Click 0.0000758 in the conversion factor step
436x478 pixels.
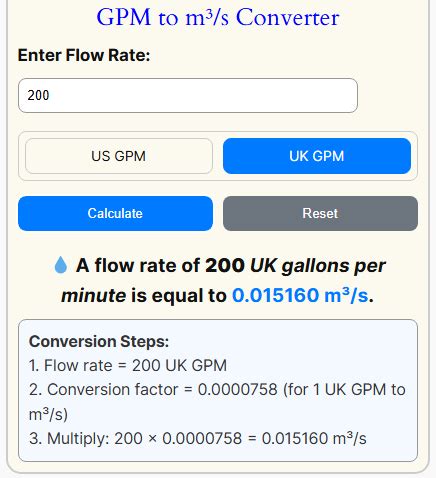point(237,389)
